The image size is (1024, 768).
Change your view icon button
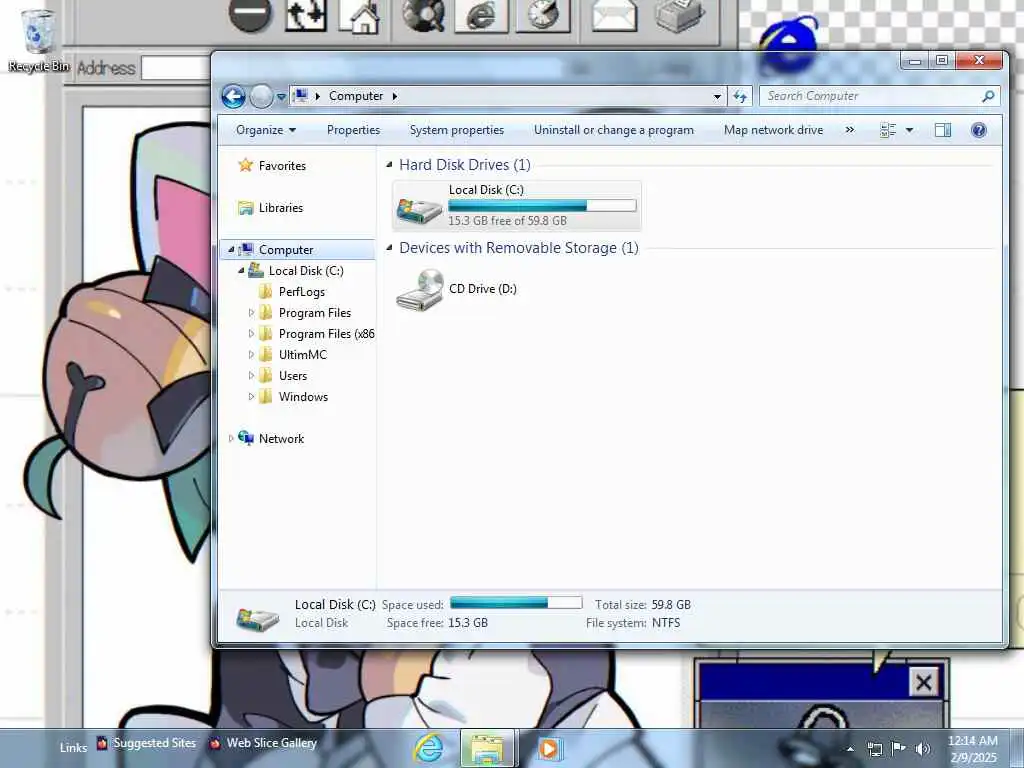click(888, 130)
